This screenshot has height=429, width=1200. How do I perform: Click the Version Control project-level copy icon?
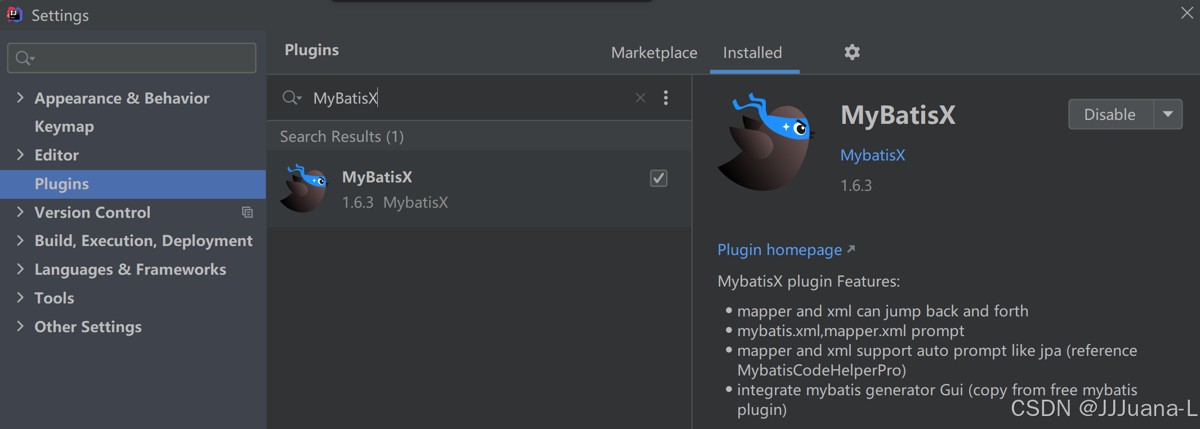[247, 212]
